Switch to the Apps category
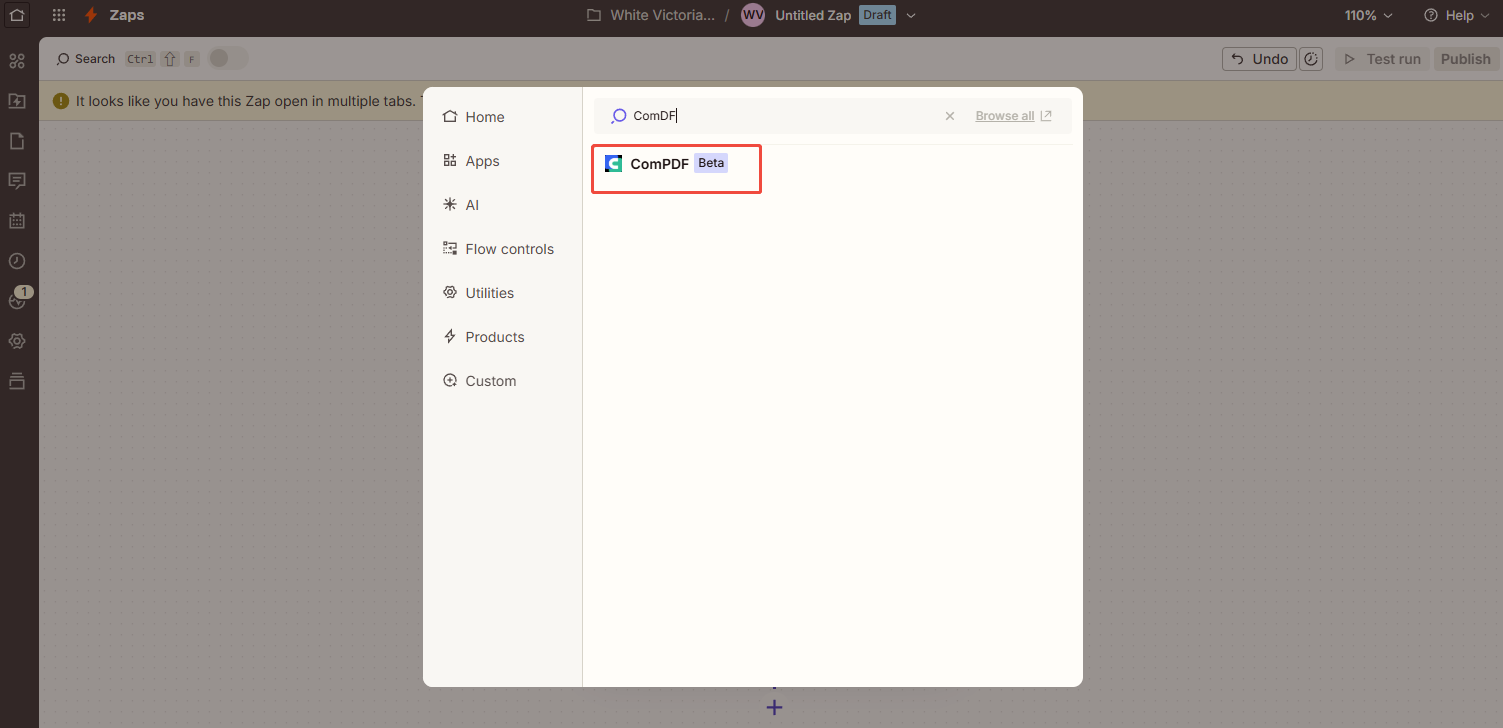The height and width of the screenshot is (728, 1503). click(x=482, y=160)
